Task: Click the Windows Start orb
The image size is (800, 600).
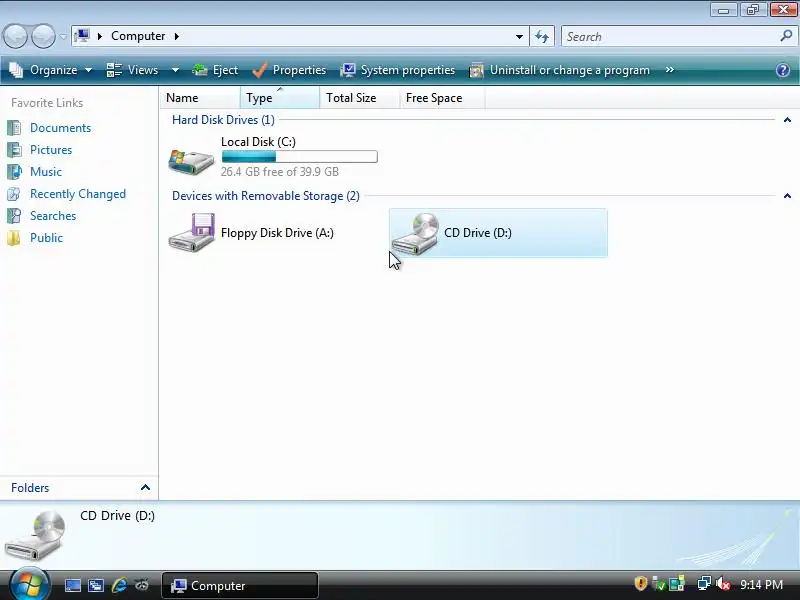Action: (29, 584)
